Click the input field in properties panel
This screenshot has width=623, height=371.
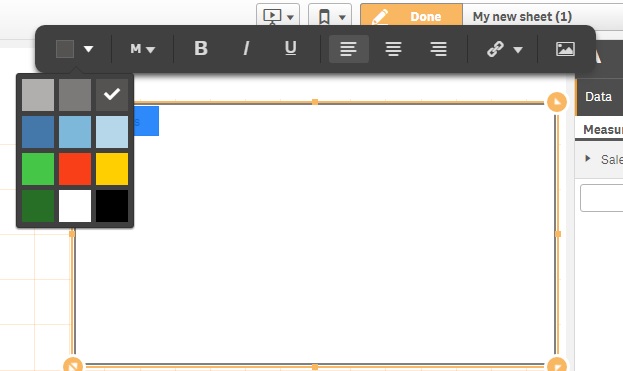(601, 198)
